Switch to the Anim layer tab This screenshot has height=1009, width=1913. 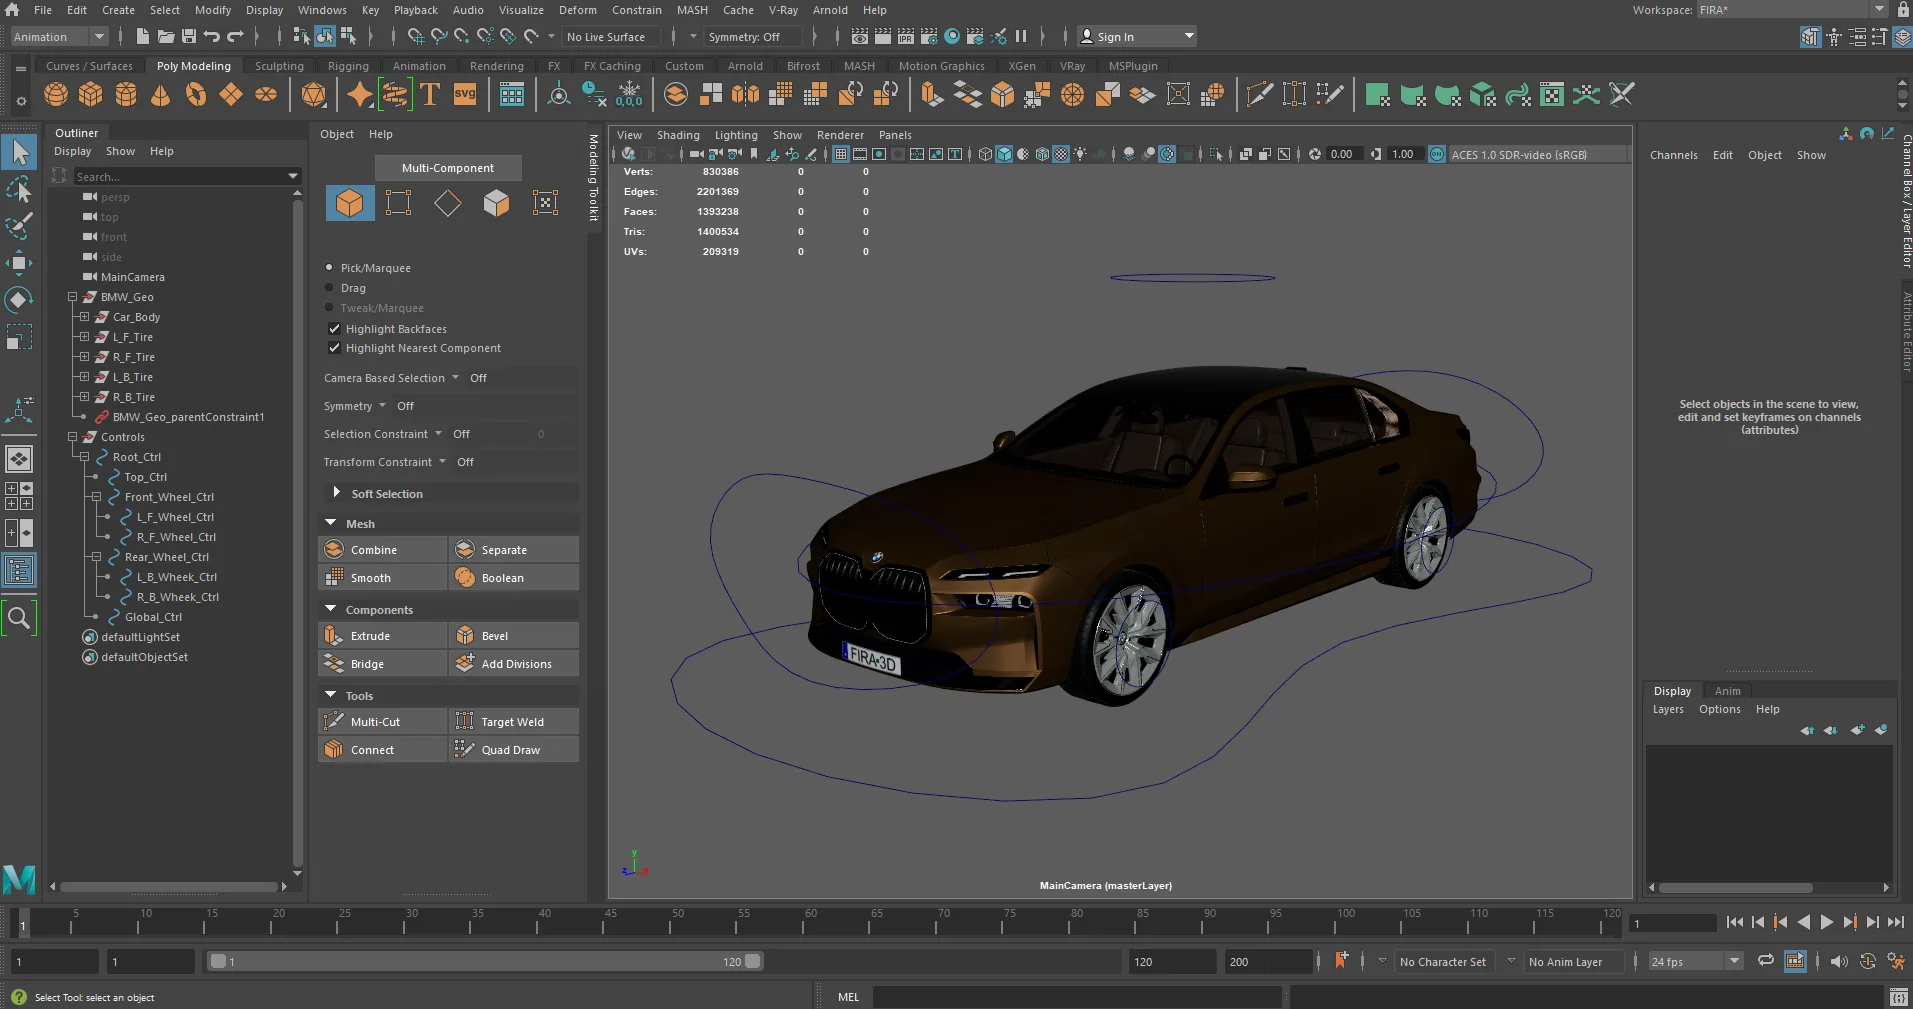click(1727, 691)
